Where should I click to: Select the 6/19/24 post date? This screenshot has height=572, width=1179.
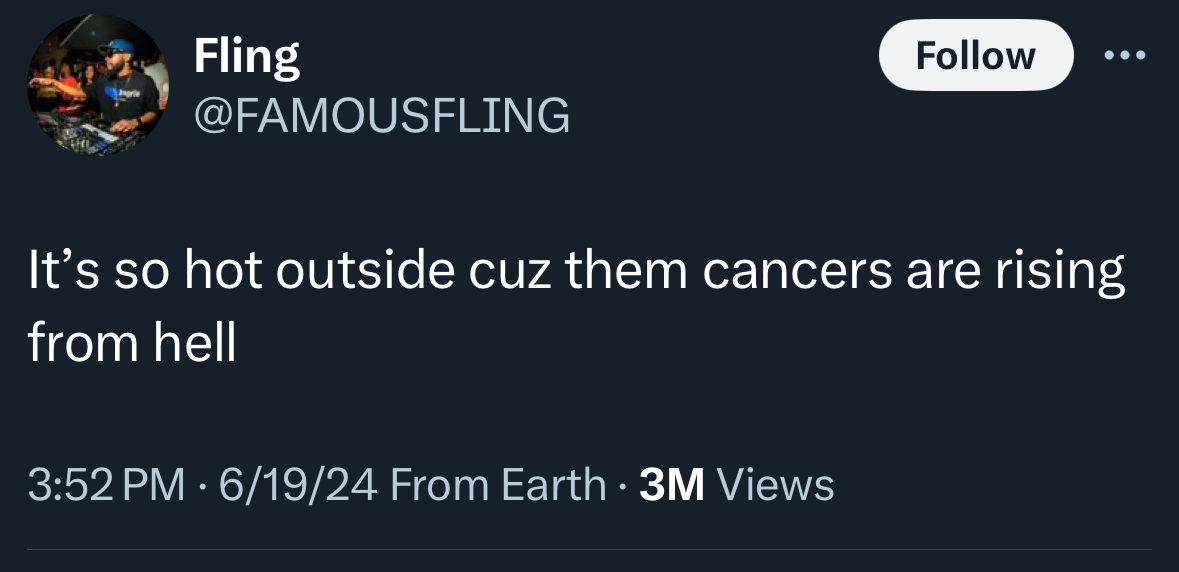click(297, 485)
